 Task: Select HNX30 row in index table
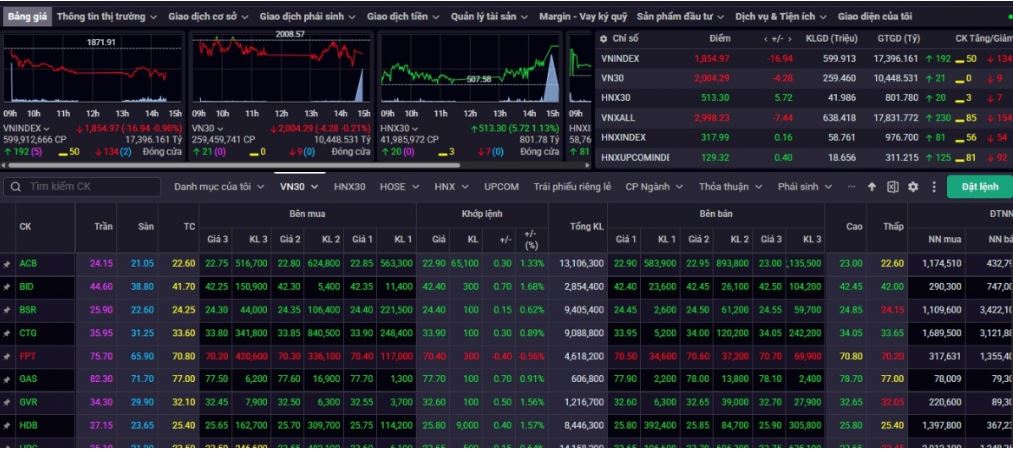point(804,98)
